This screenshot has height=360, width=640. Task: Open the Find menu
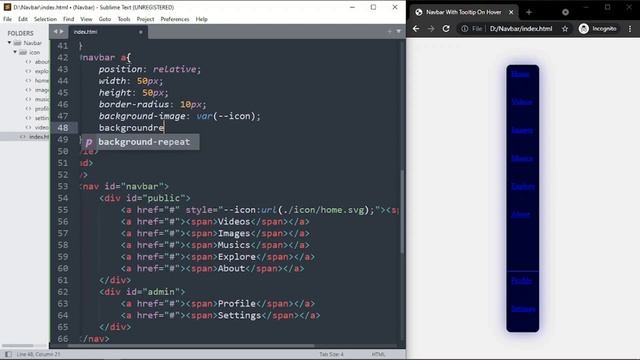(x=69, y=19)
